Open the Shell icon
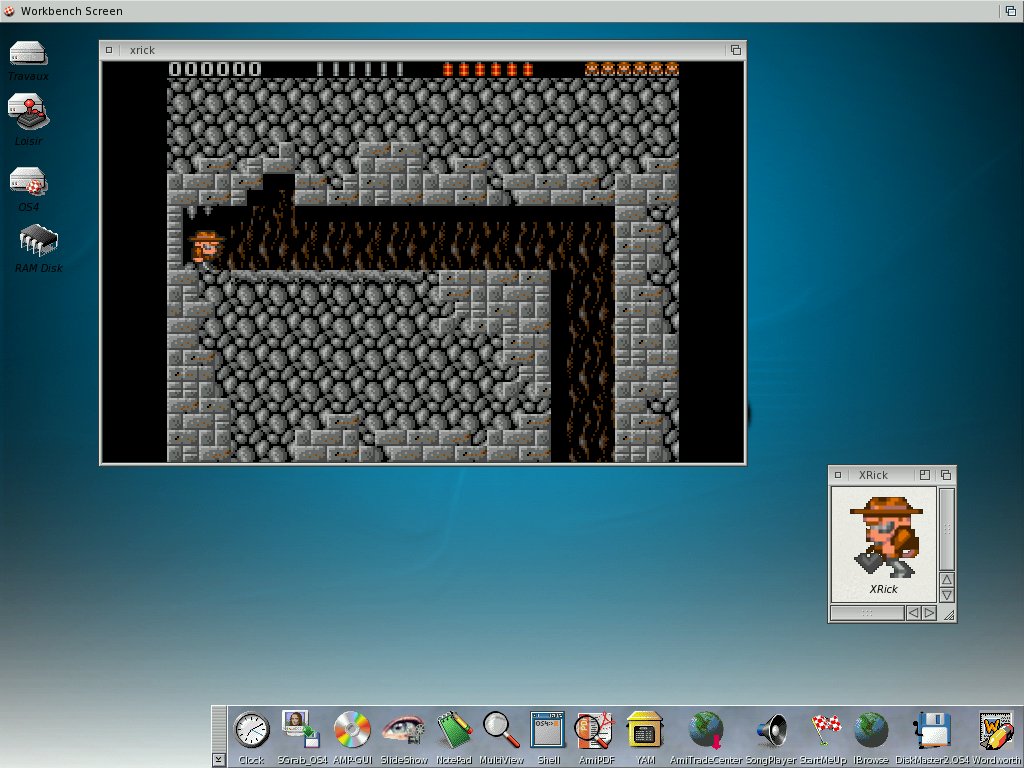The height and width of the screenshot is (768, 1024). tap(547, 729)
